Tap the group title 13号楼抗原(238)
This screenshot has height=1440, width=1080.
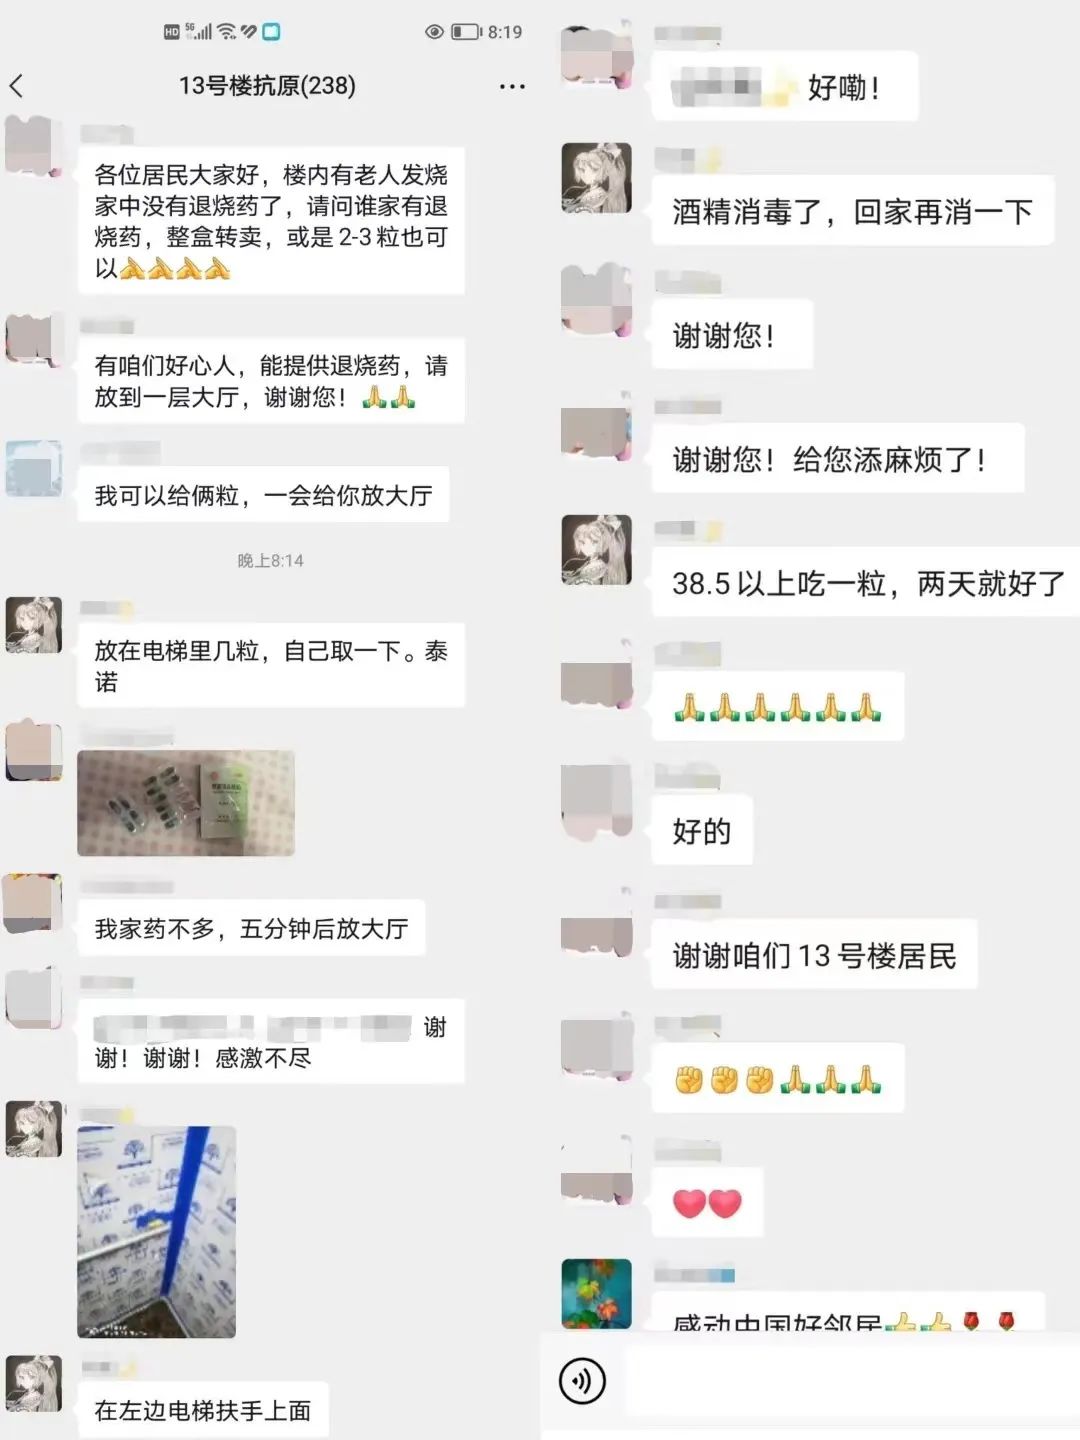pyautogui.click(x=267, y=86)
